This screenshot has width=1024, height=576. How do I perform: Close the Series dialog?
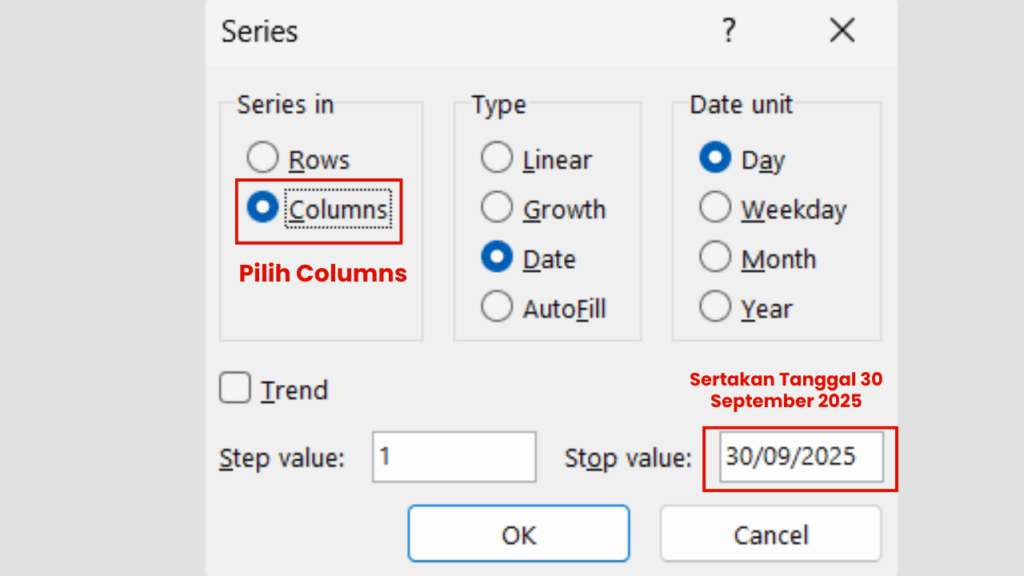[x=842, y=31]
